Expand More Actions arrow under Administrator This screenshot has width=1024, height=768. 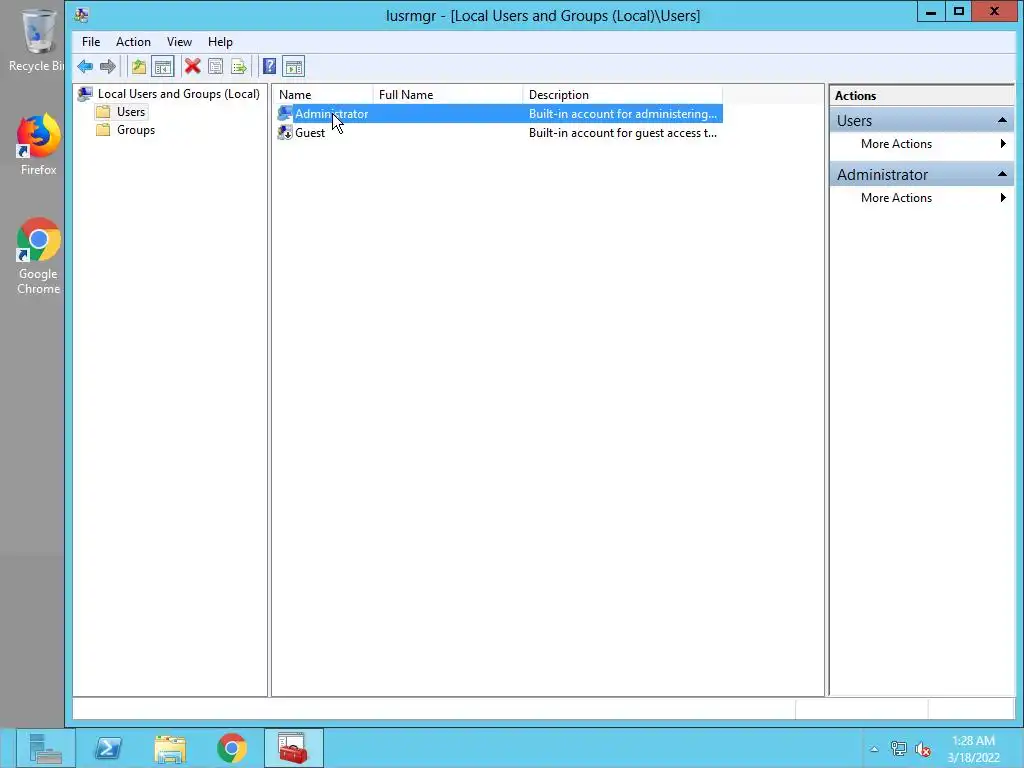pos(1003,198)
